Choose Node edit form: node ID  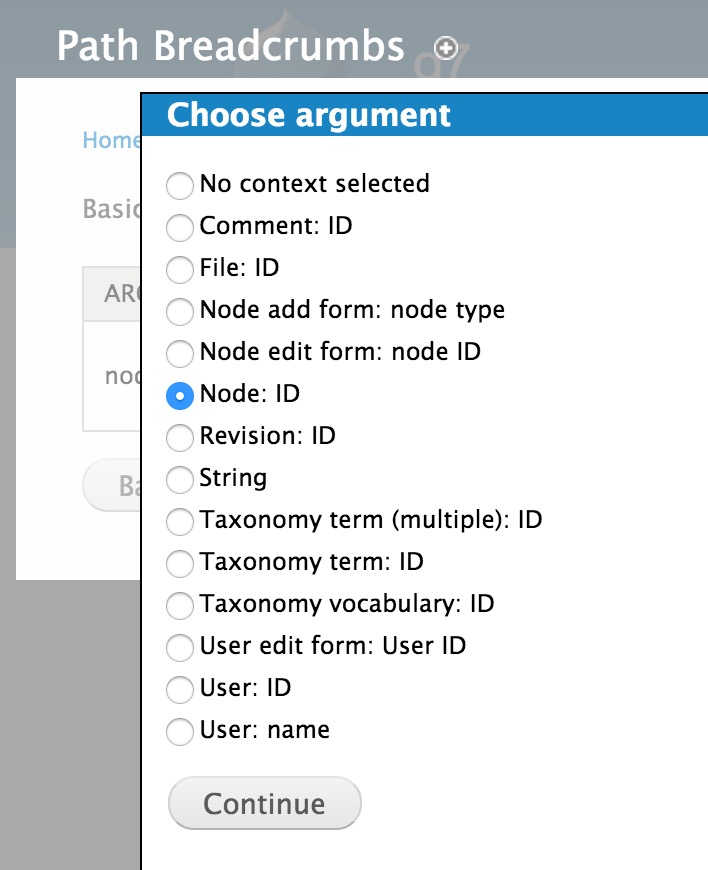[180, 354]
